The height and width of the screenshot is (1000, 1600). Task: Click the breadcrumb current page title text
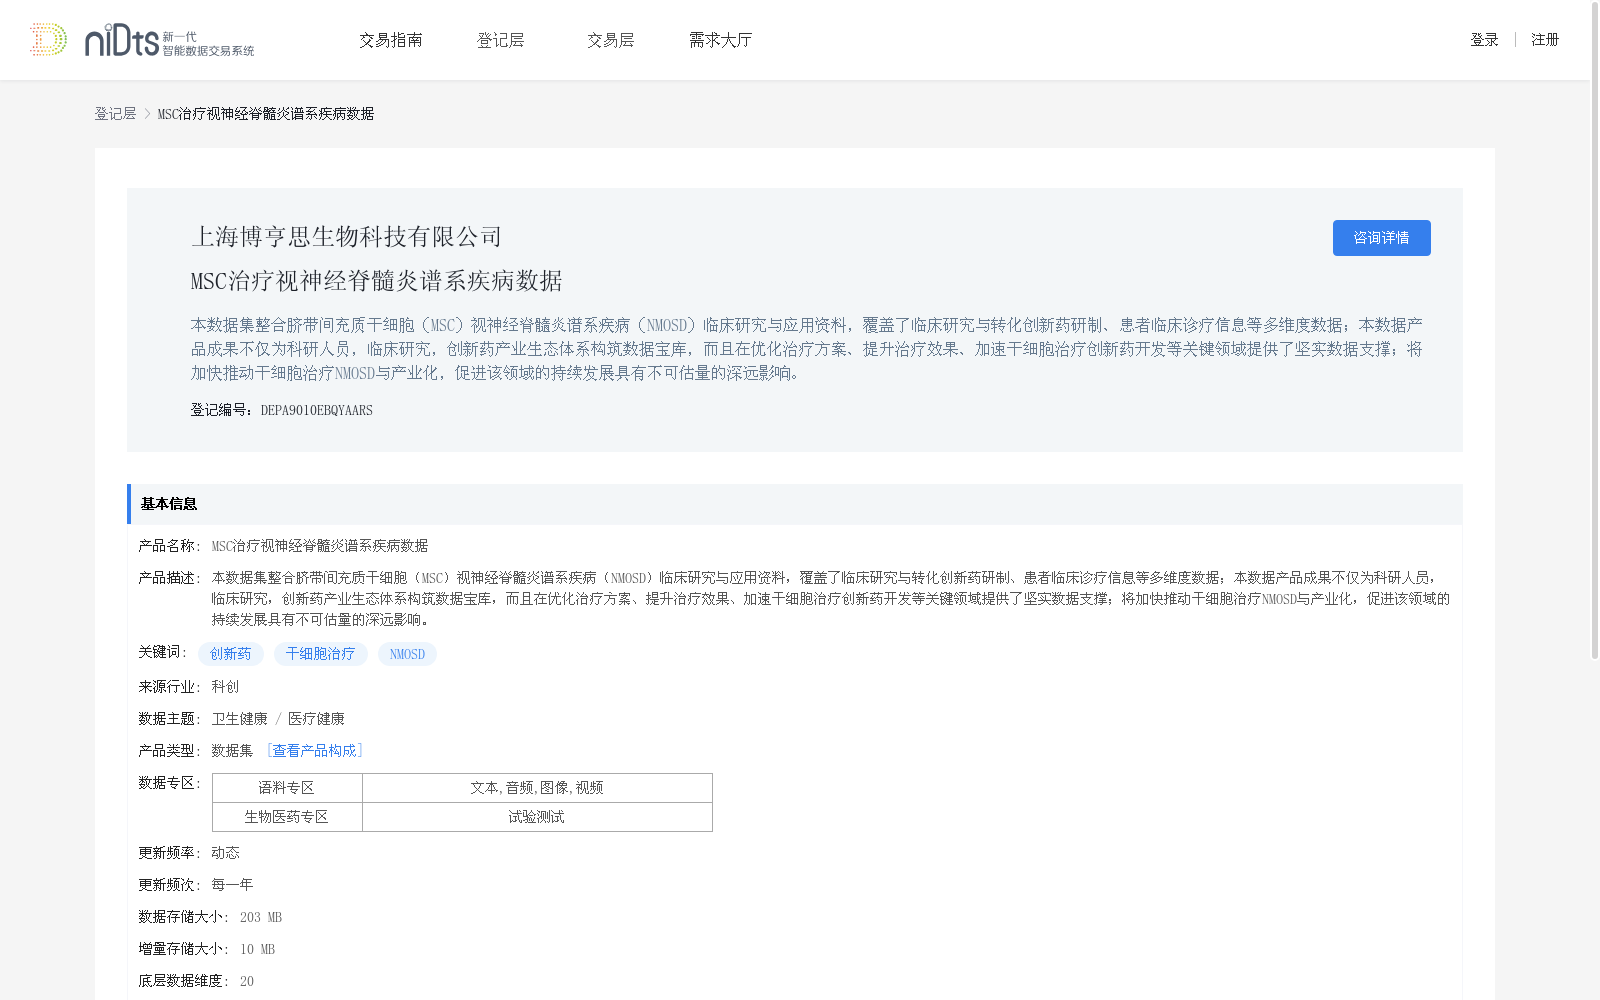coord(266,114)
